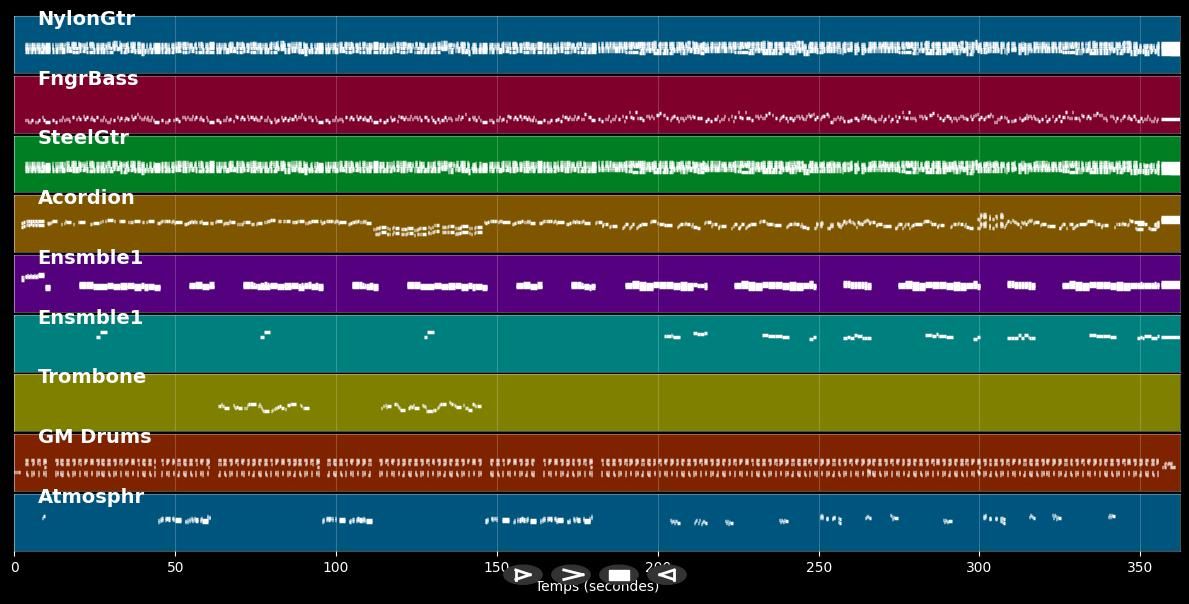This screenshot has height=604, width=1189.
Task: Click the "Temps (secondes)" axis label
Action: (x=597, y=589)
